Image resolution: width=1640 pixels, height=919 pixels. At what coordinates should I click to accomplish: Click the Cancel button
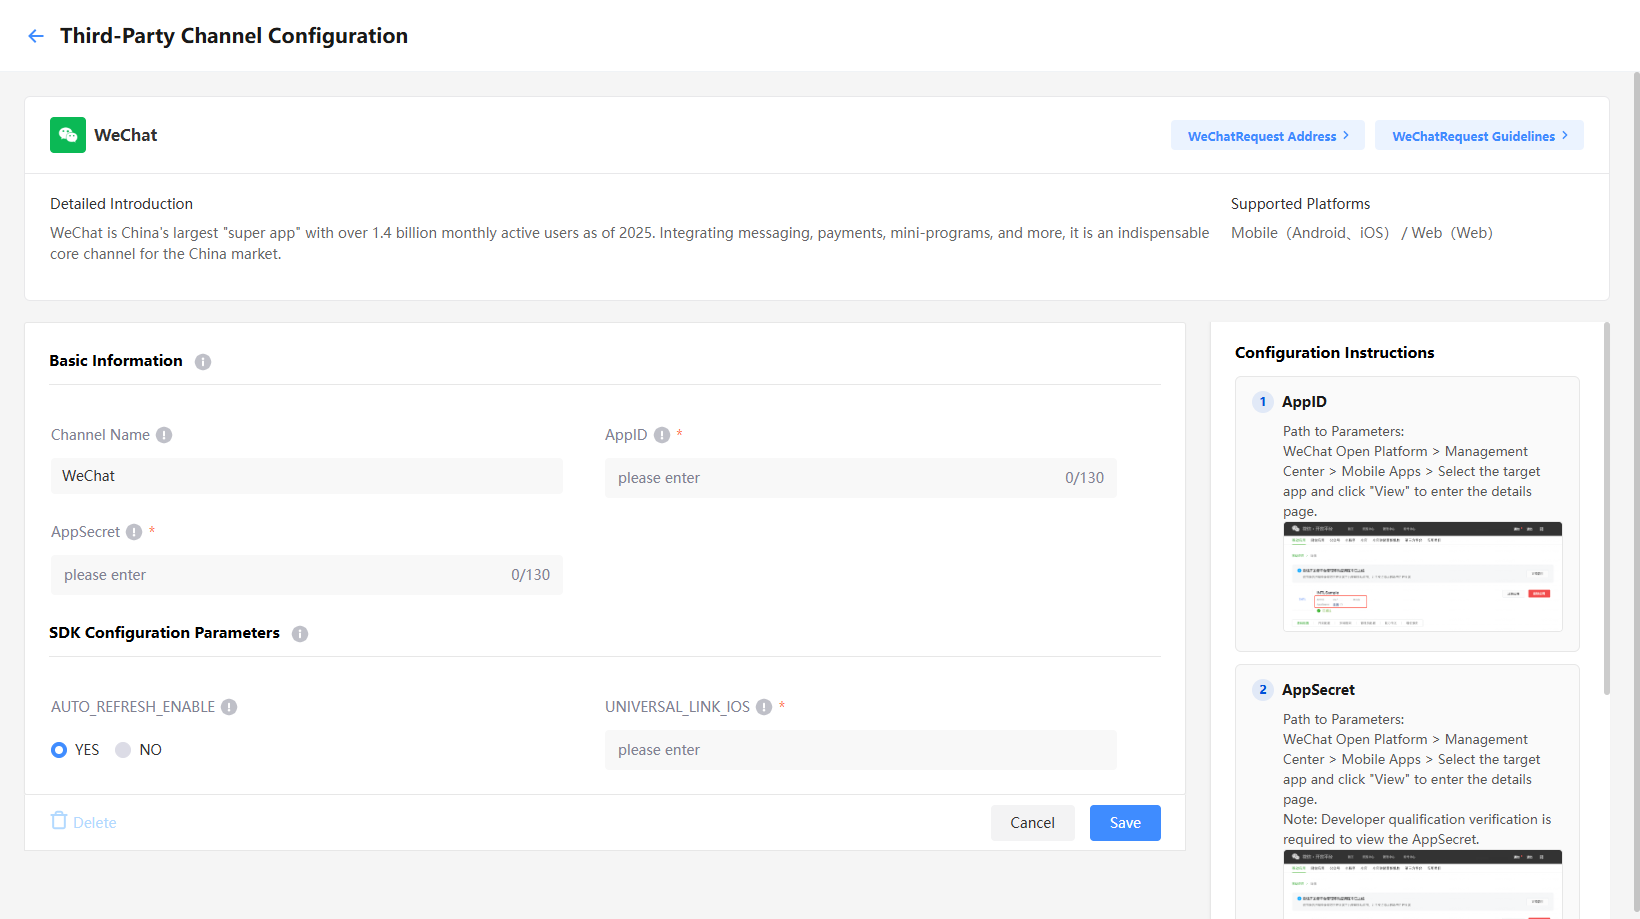(x=1033, y=823)
